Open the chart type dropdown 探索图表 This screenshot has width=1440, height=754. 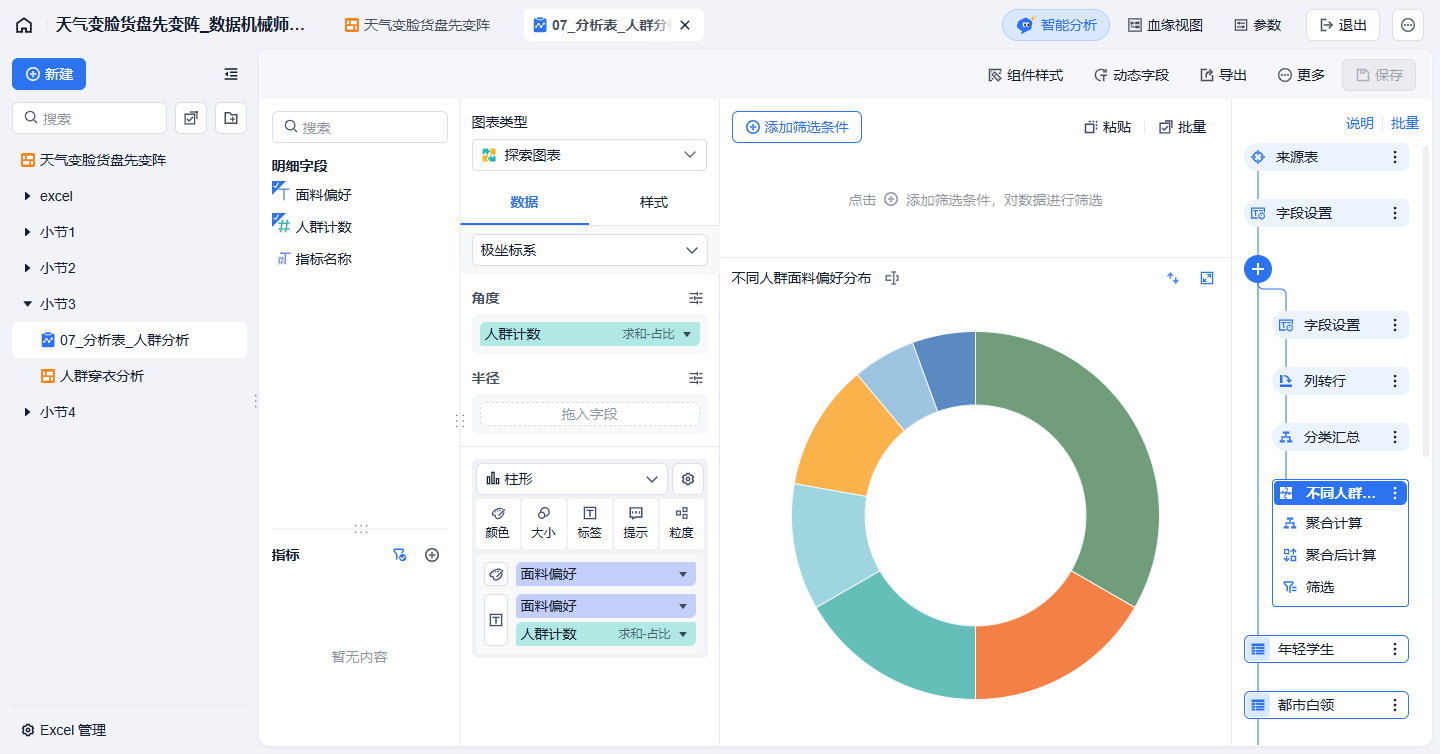(x=589, y=155)
